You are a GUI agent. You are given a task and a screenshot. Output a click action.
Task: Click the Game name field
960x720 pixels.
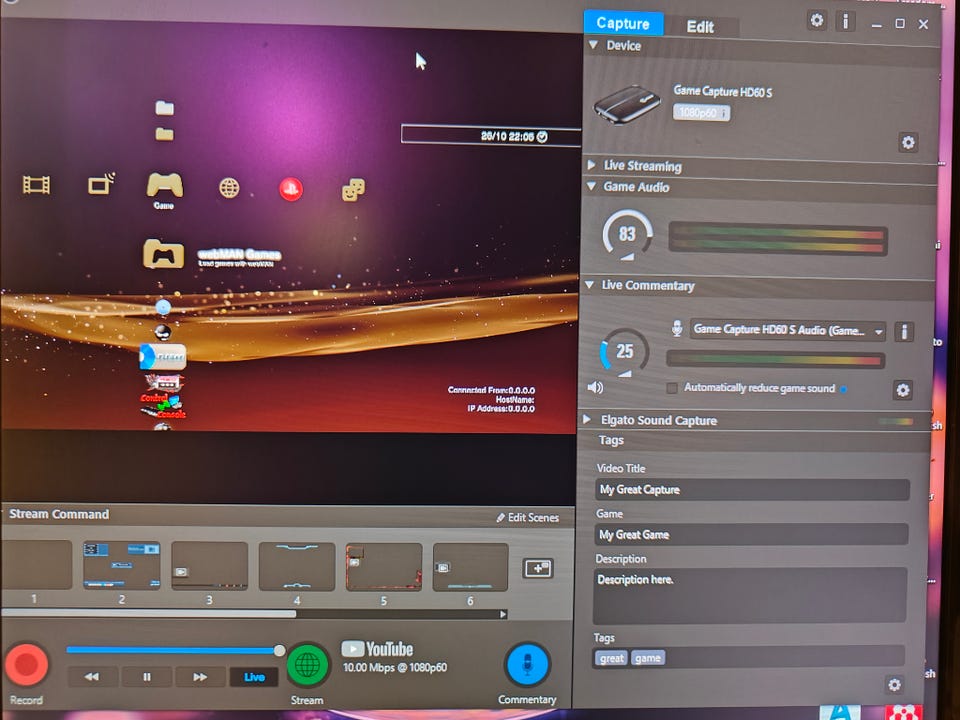[x=751, y=534]
